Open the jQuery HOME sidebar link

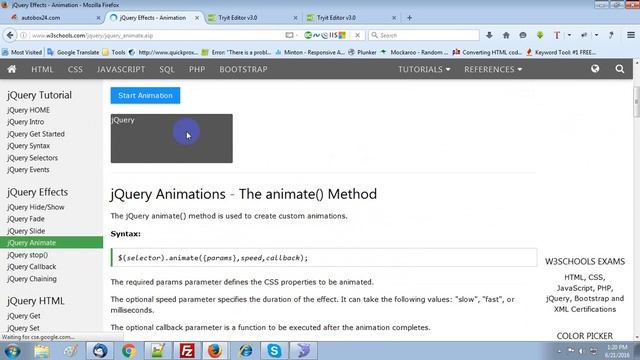coord(28,110)
